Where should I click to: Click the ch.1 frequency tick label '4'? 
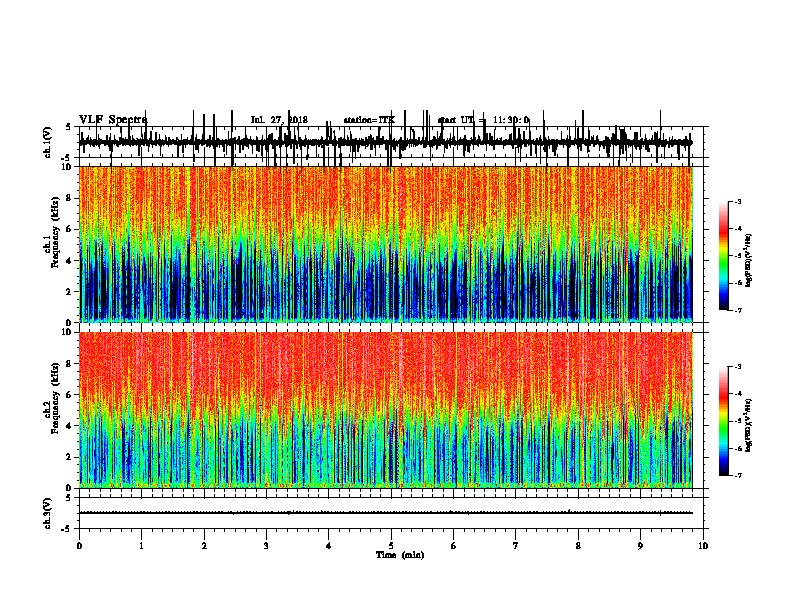pos(70,261)
